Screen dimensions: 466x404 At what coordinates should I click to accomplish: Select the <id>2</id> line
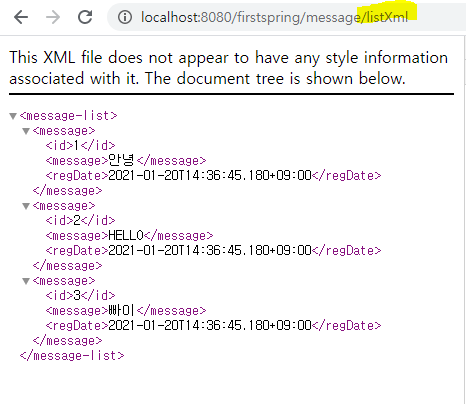click(x=80, y=220)
